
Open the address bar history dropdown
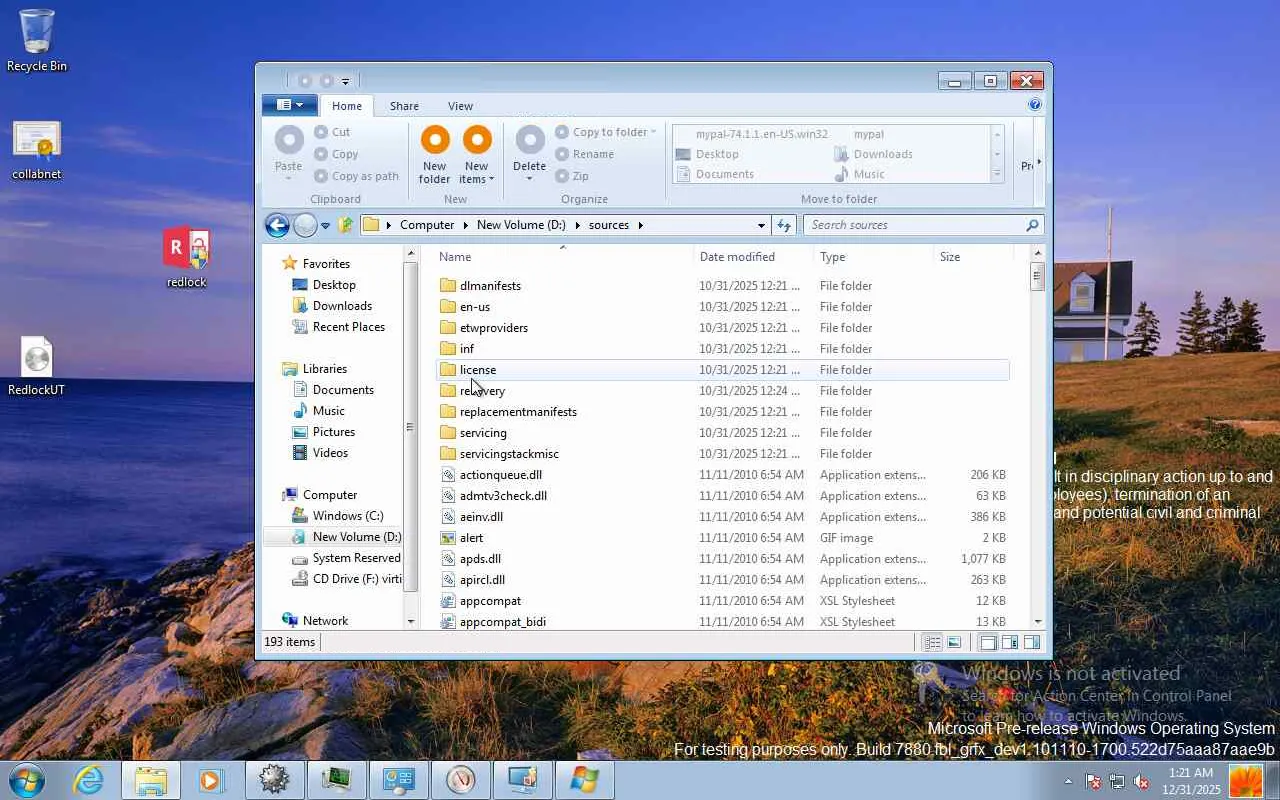point(761,225)
